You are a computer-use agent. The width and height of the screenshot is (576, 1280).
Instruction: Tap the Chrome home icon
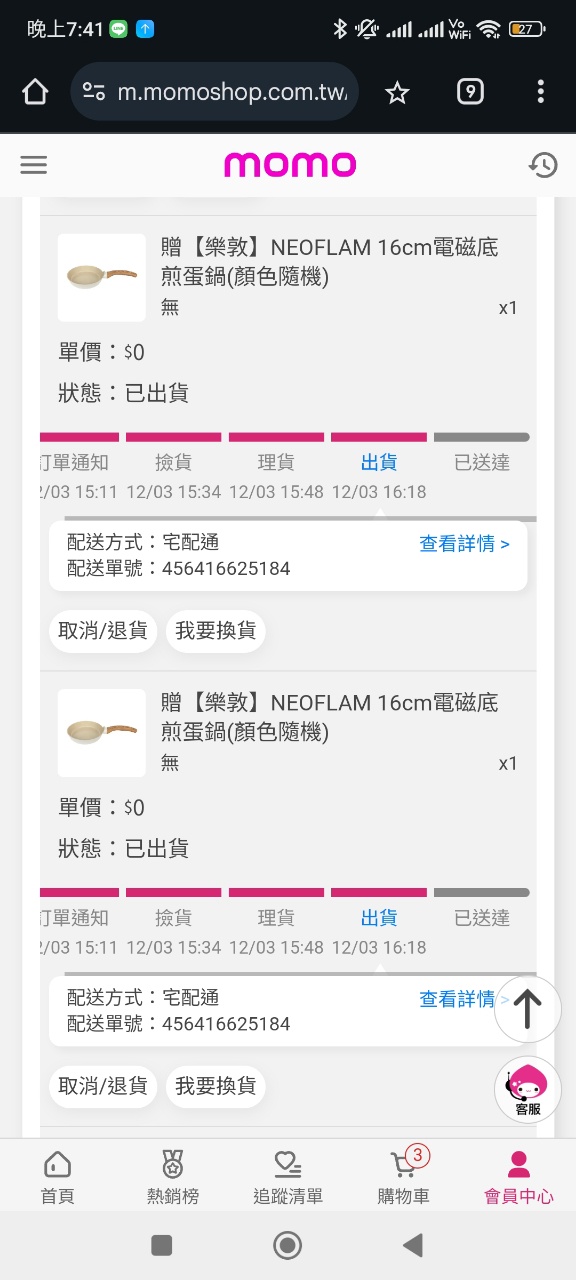tap(35, 92)
